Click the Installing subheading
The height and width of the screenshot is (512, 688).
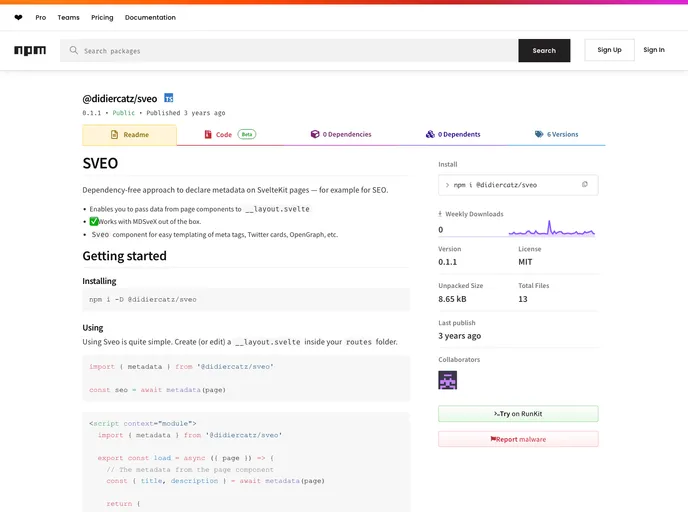[x=99, y=281]
